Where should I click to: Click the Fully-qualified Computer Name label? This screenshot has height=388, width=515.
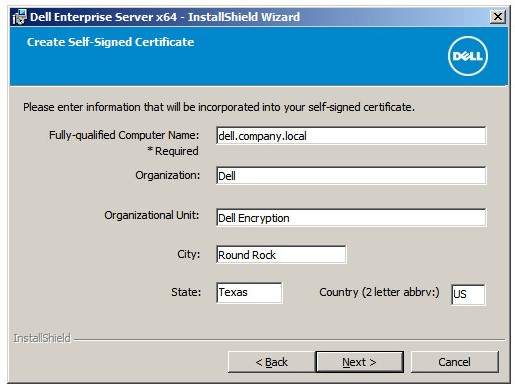124,135
